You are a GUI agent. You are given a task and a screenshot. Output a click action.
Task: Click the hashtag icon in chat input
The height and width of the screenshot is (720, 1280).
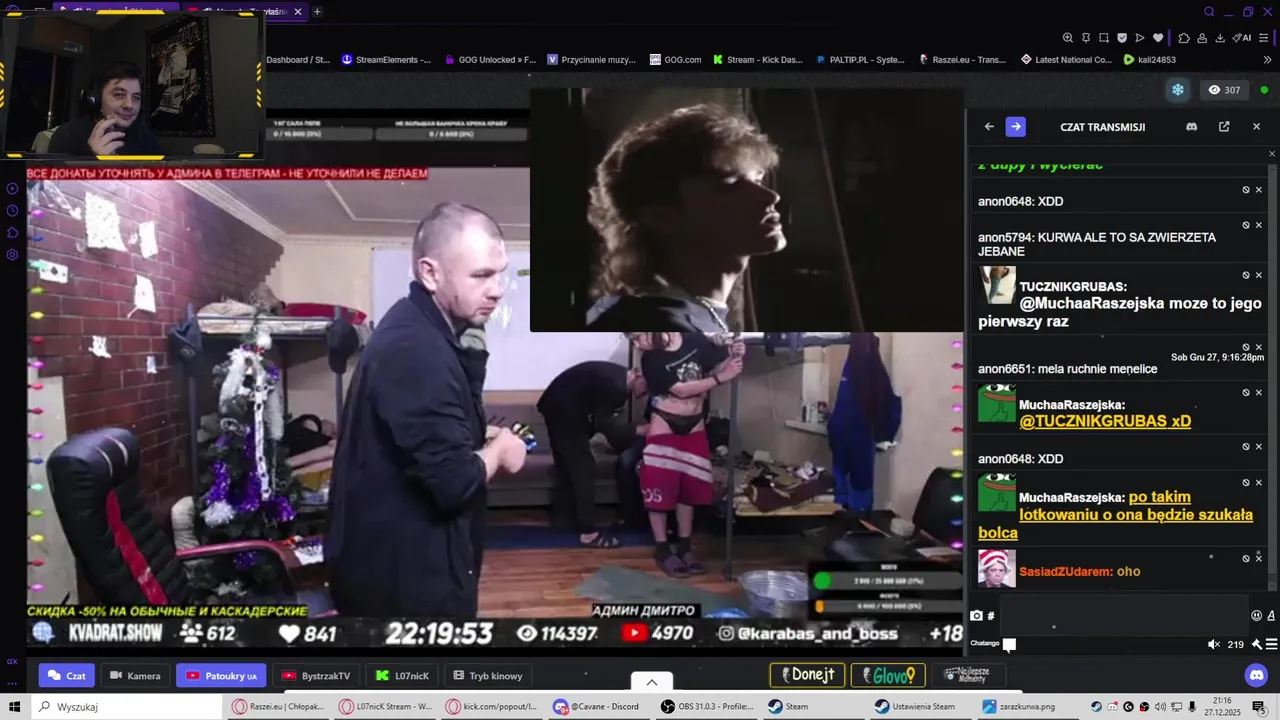[x=991, y=616]
